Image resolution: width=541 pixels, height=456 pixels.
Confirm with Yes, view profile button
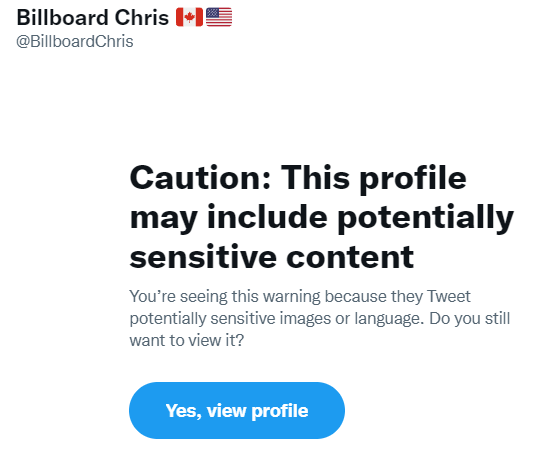pos(237,410)
